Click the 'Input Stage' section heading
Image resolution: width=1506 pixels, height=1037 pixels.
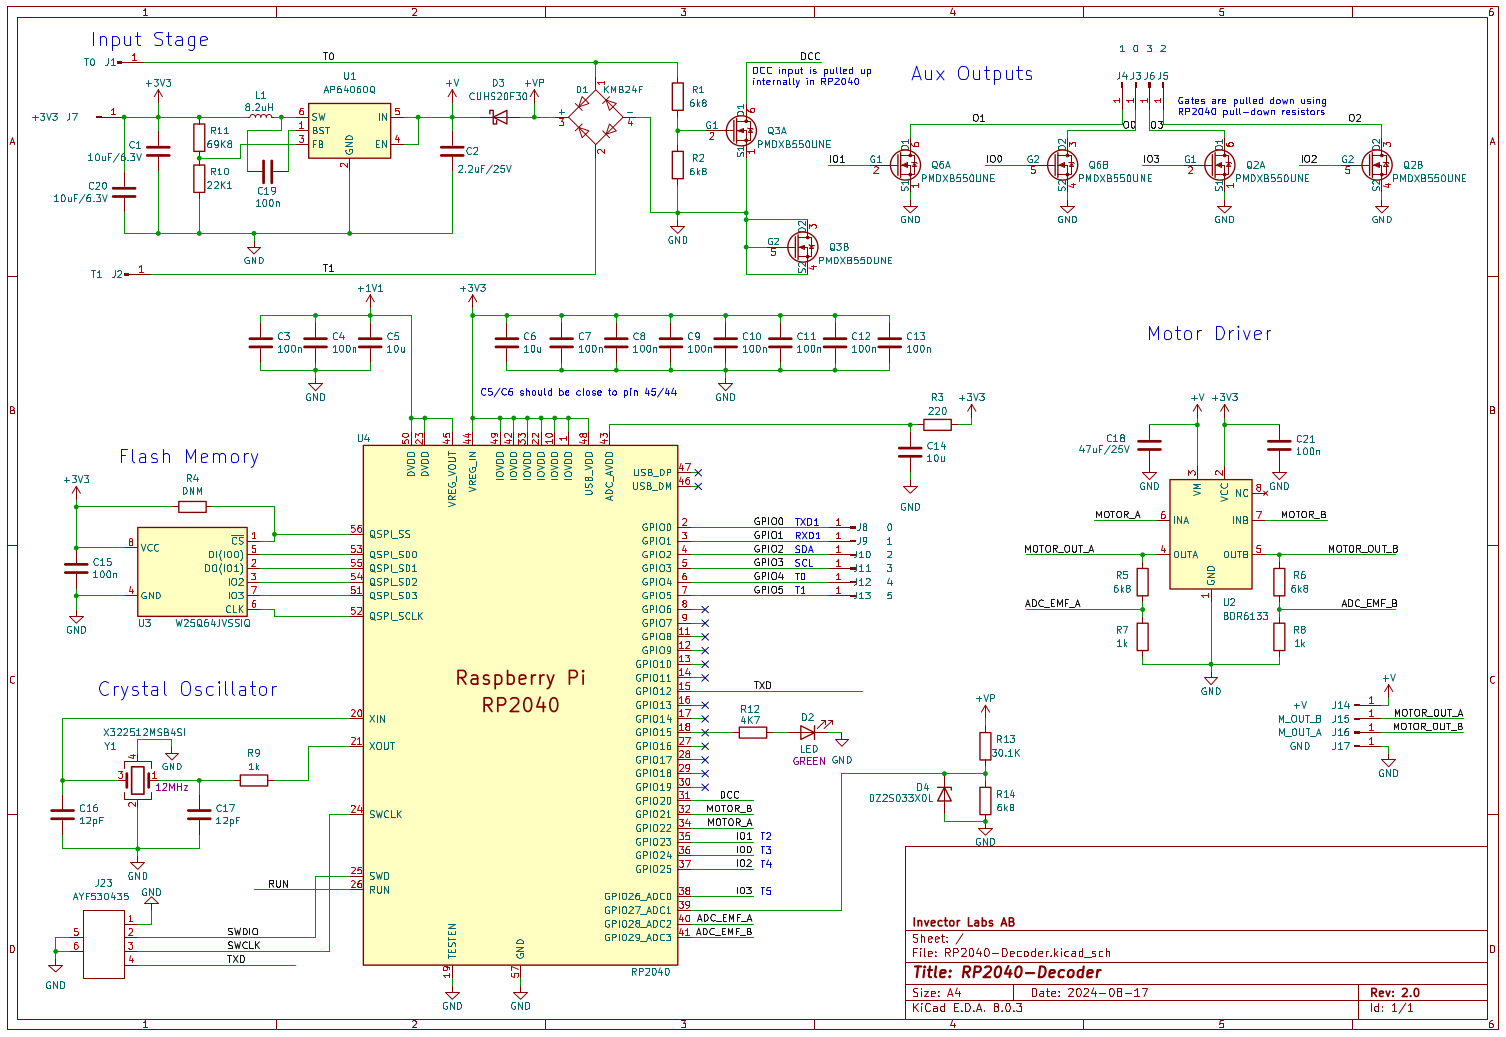pos(150,40)
